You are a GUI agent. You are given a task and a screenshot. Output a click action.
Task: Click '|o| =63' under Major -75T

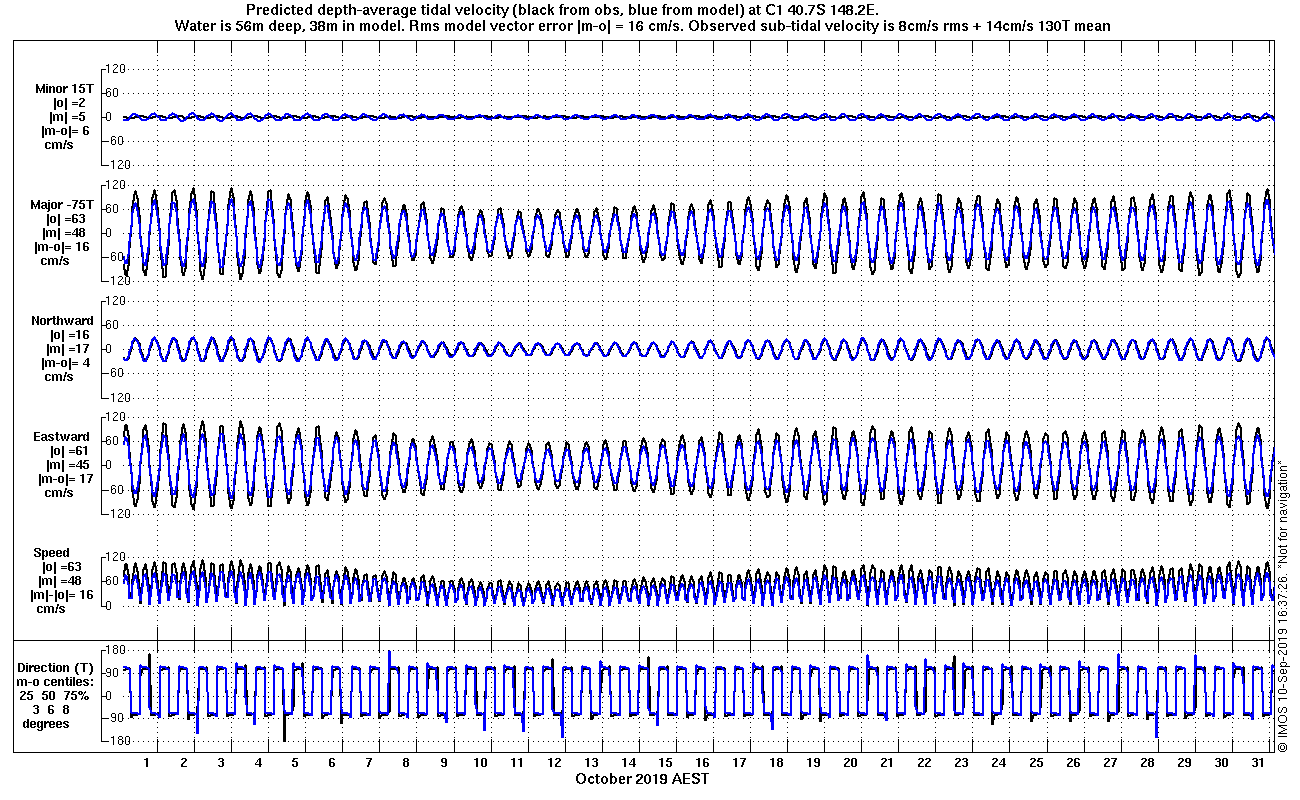click(66, 219)
